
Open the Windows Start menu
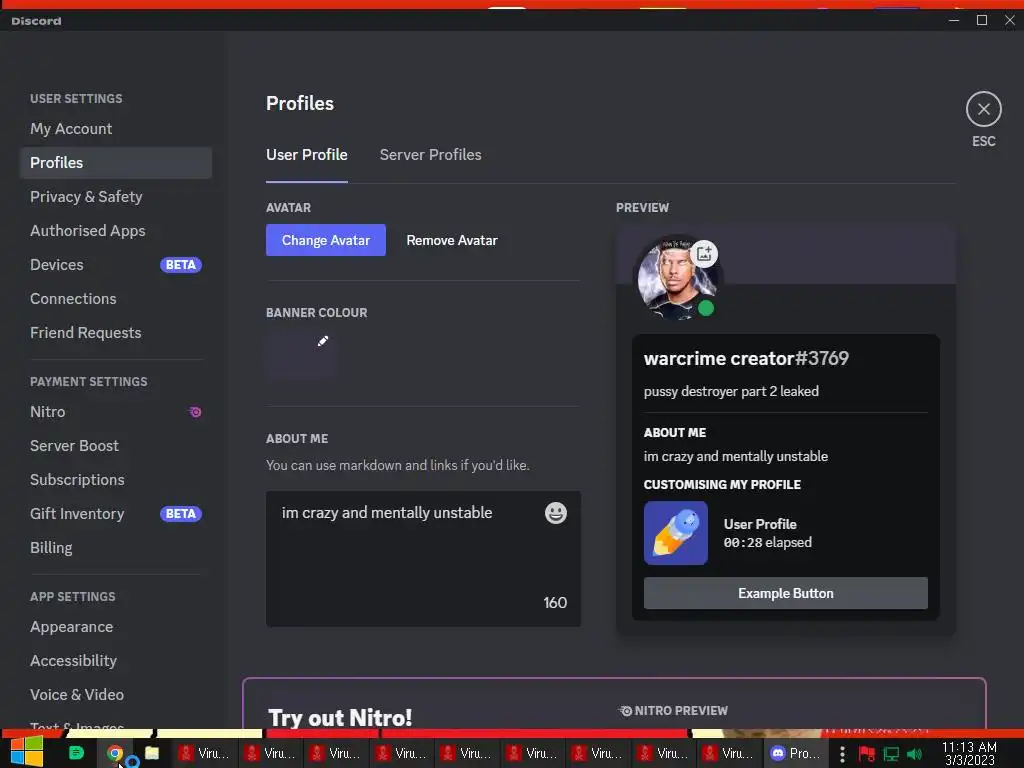[27, 752]
